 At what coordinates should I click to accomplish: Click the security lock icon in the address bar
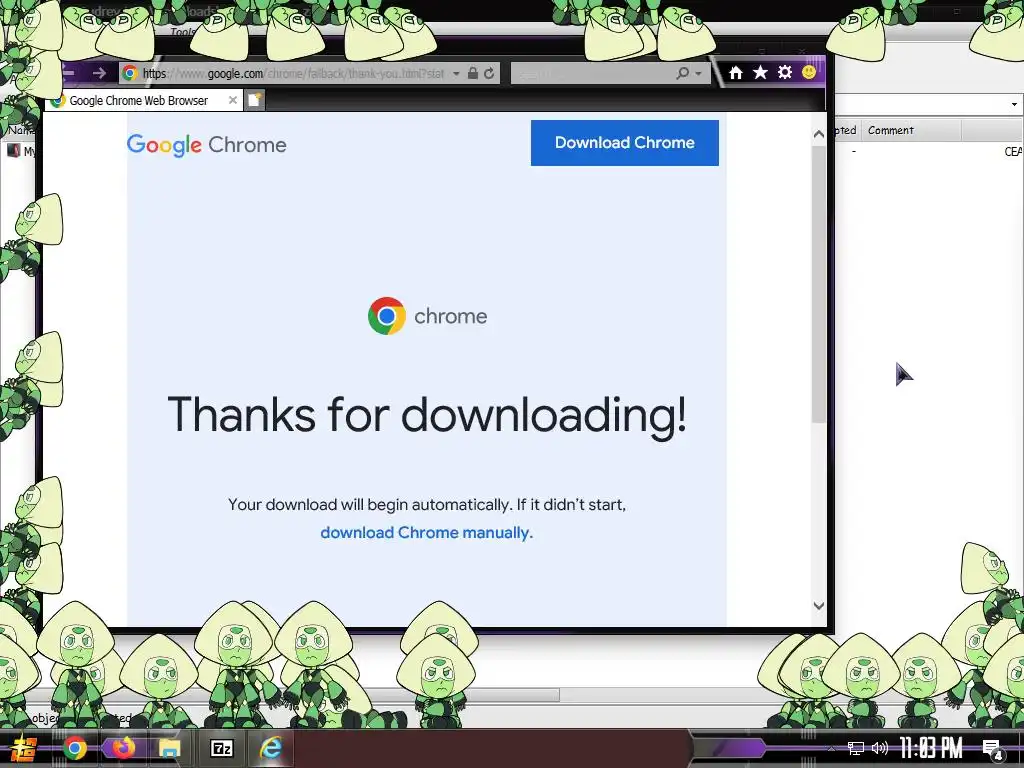473,73
